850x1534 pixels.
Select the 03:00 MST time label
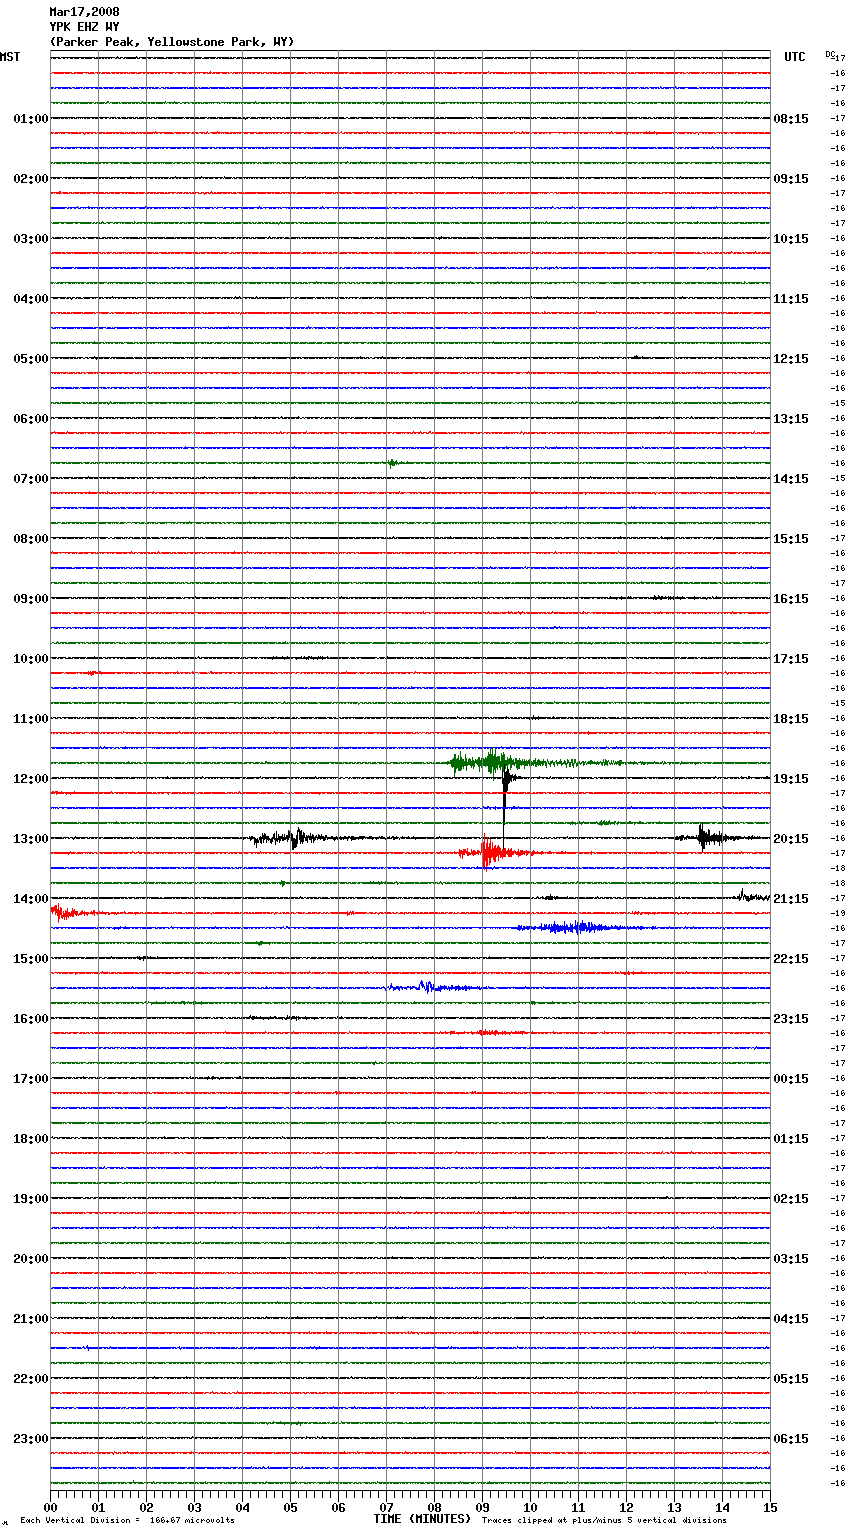(31, 239)
